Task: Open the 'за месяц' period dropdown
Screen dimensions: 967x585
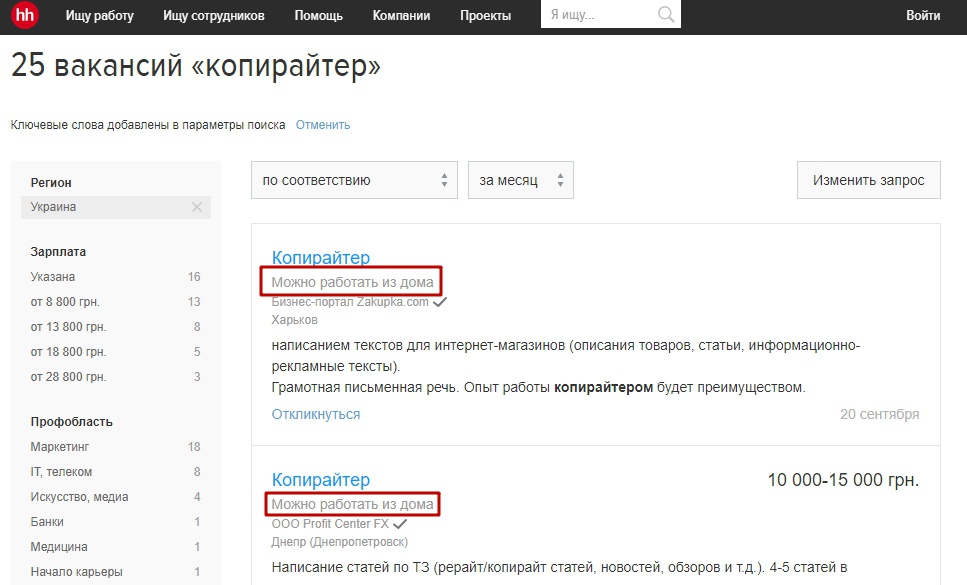Action: [520, 181]
